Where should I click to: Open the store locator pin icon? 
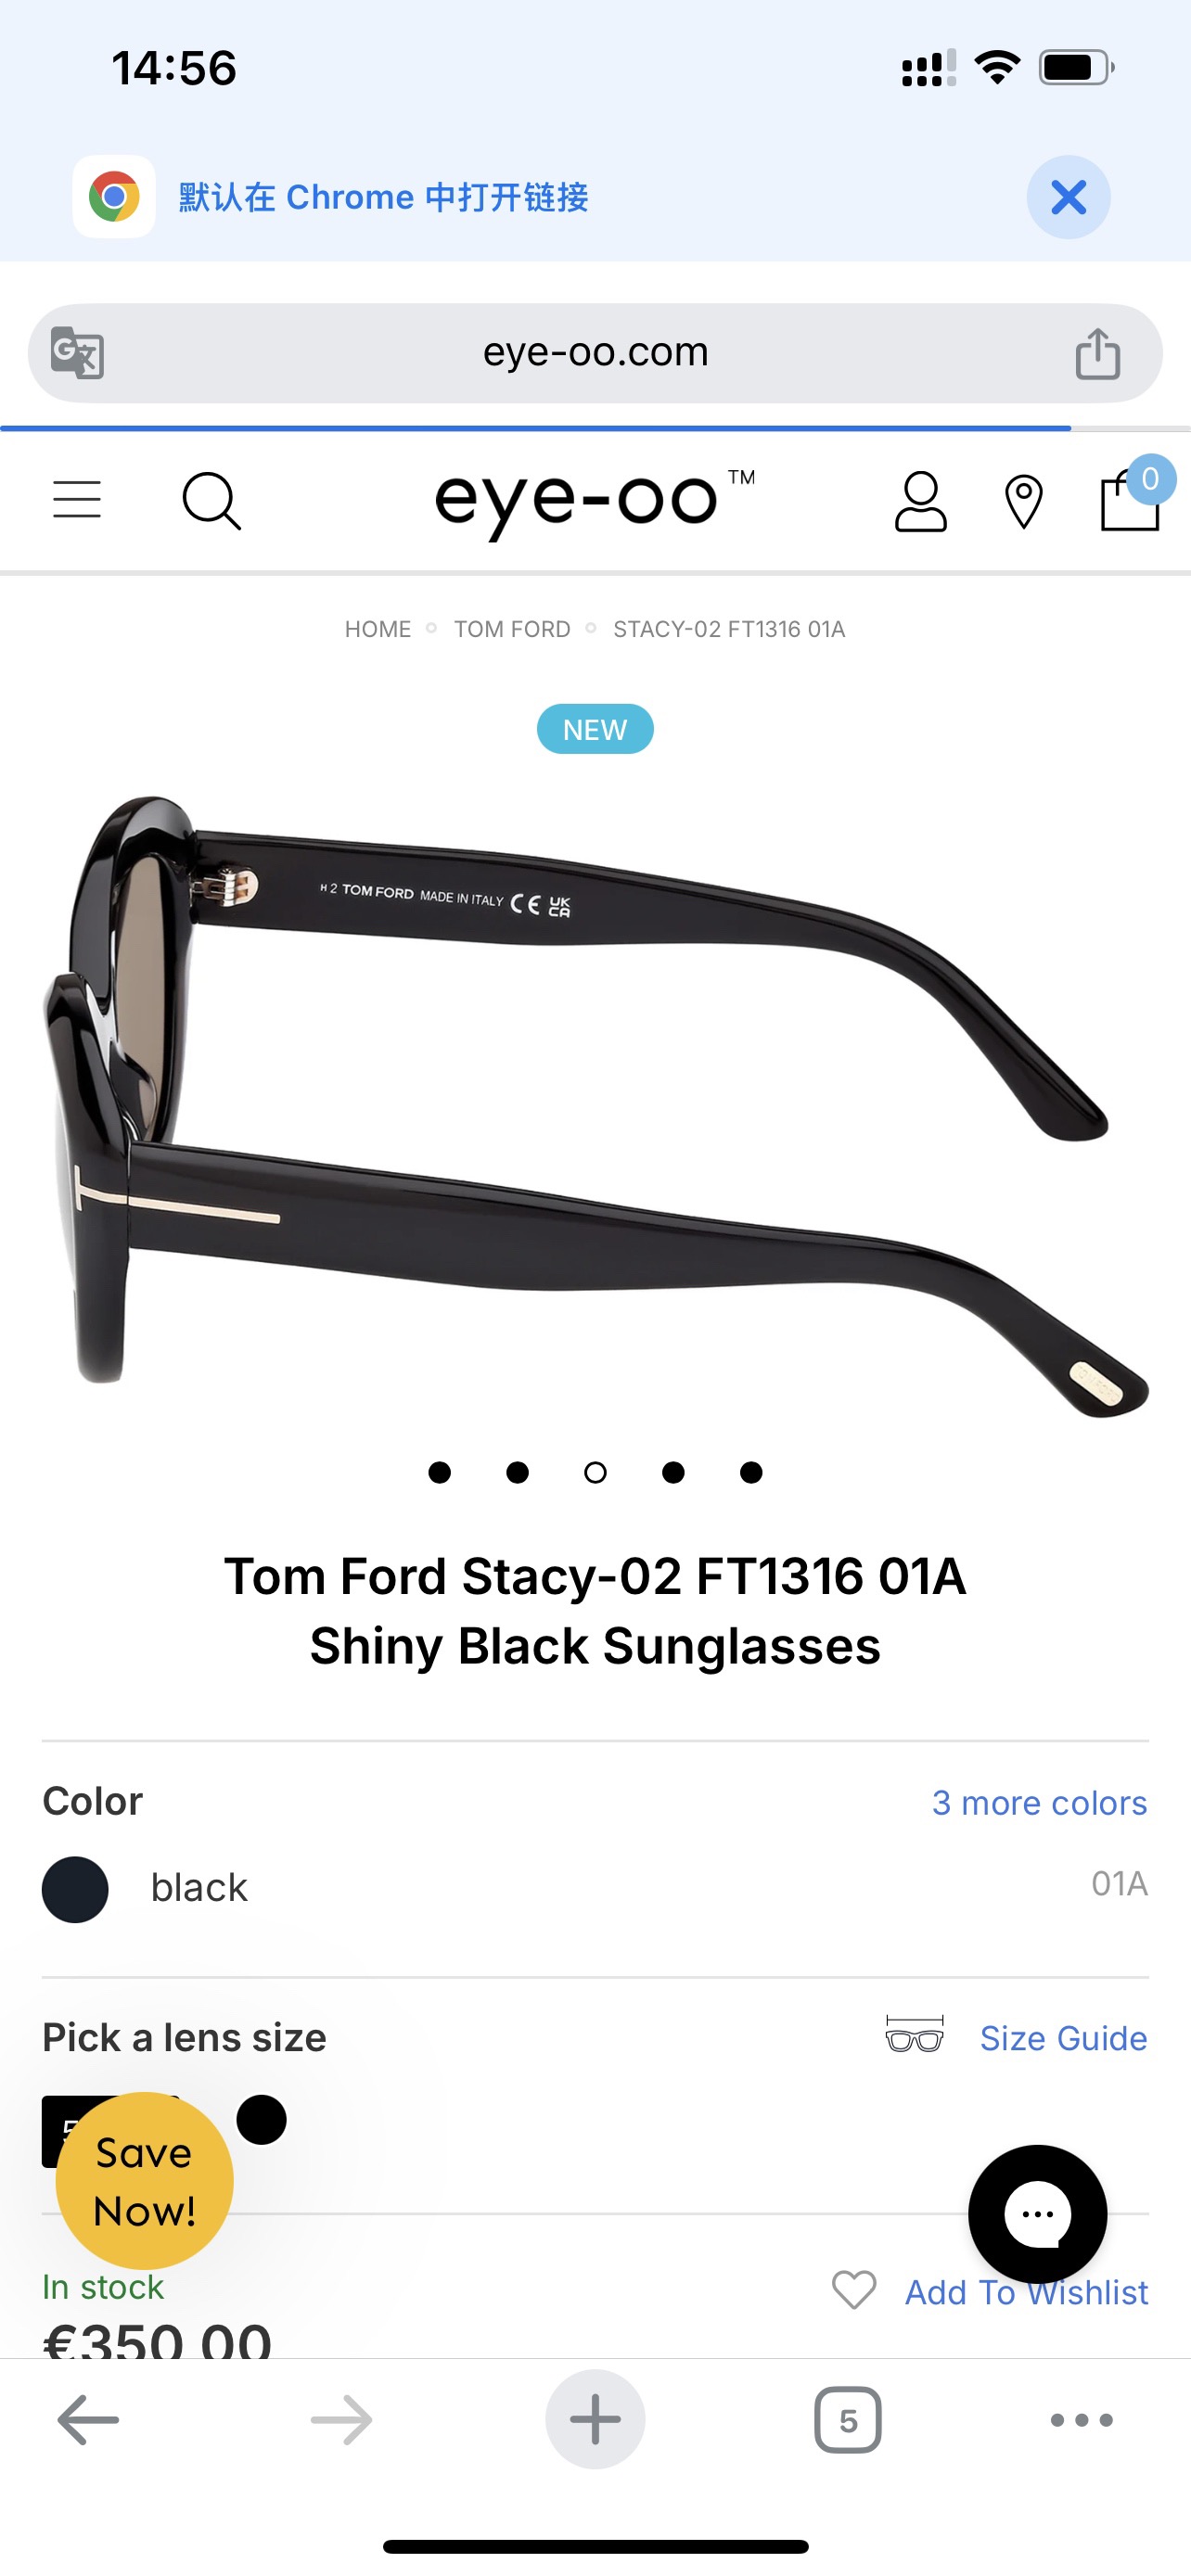click(1023, 502)
